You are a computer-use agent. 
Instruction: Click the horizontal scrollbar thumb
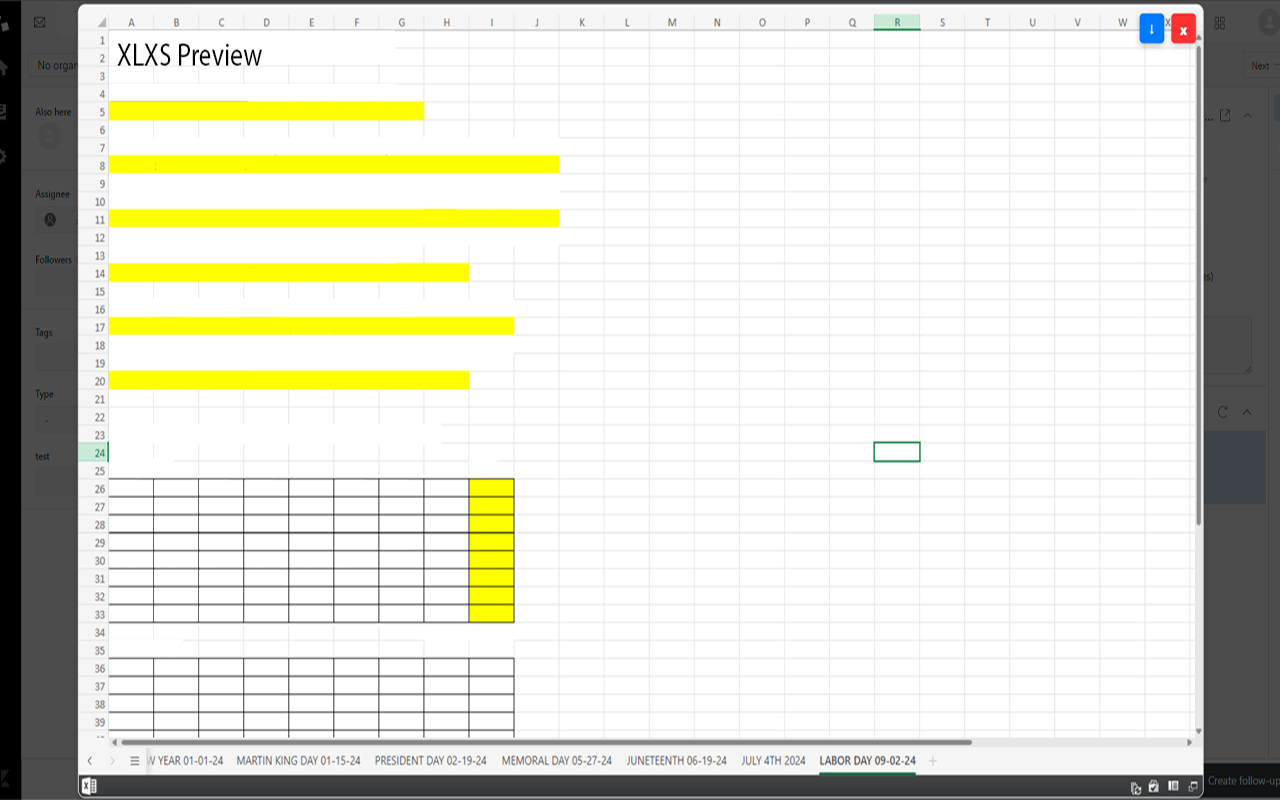click(546, 742)
